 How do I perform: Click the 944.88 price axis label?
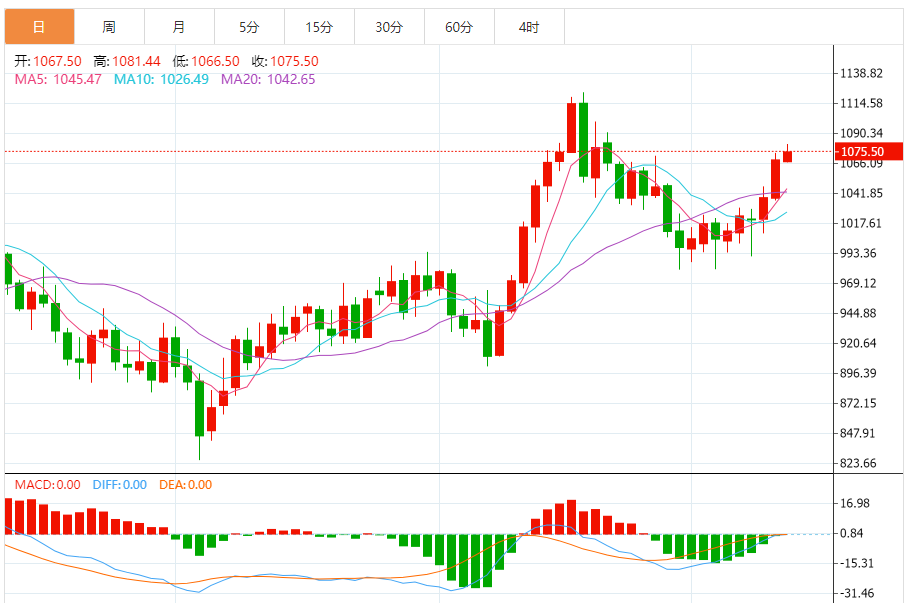click(x=859, y=313)
